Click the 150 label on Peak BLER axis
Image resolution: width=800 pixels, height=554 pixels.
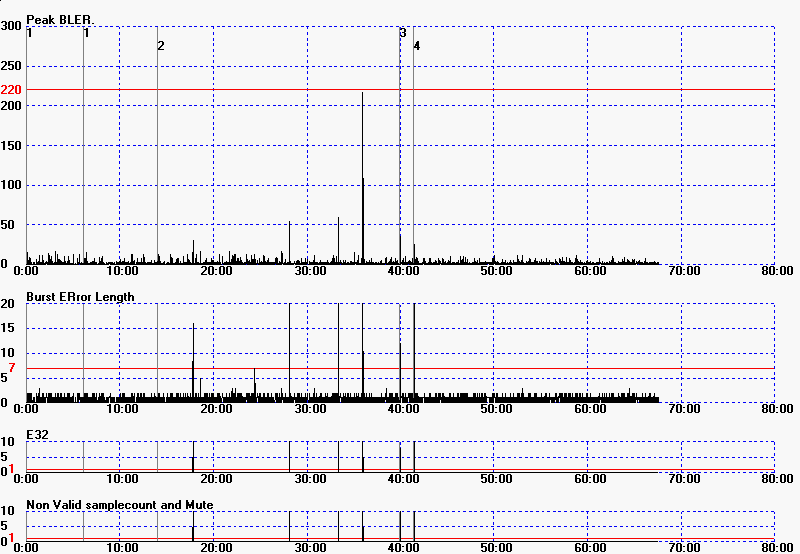(x=11, y=146)
